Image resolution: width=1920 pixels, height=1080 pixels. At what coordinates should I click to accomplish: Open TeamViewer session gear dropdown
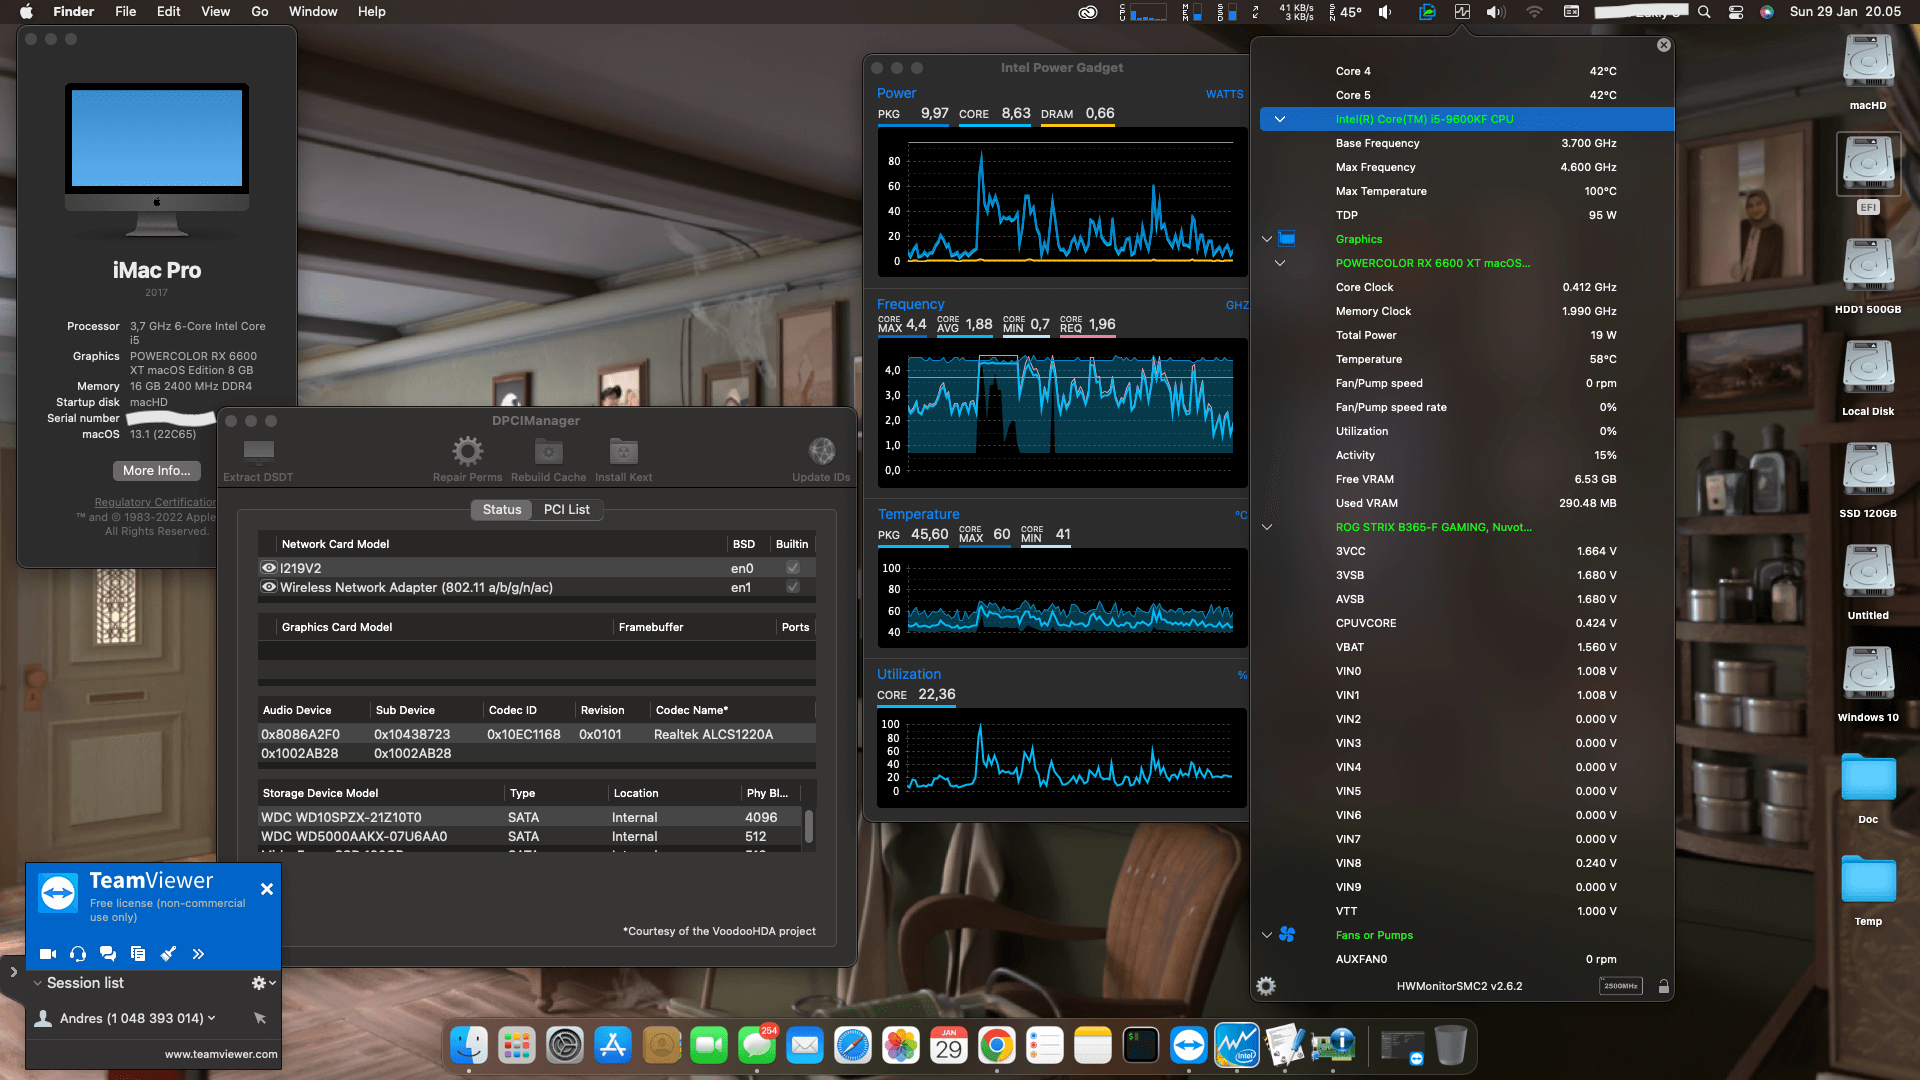pos(263,983)
